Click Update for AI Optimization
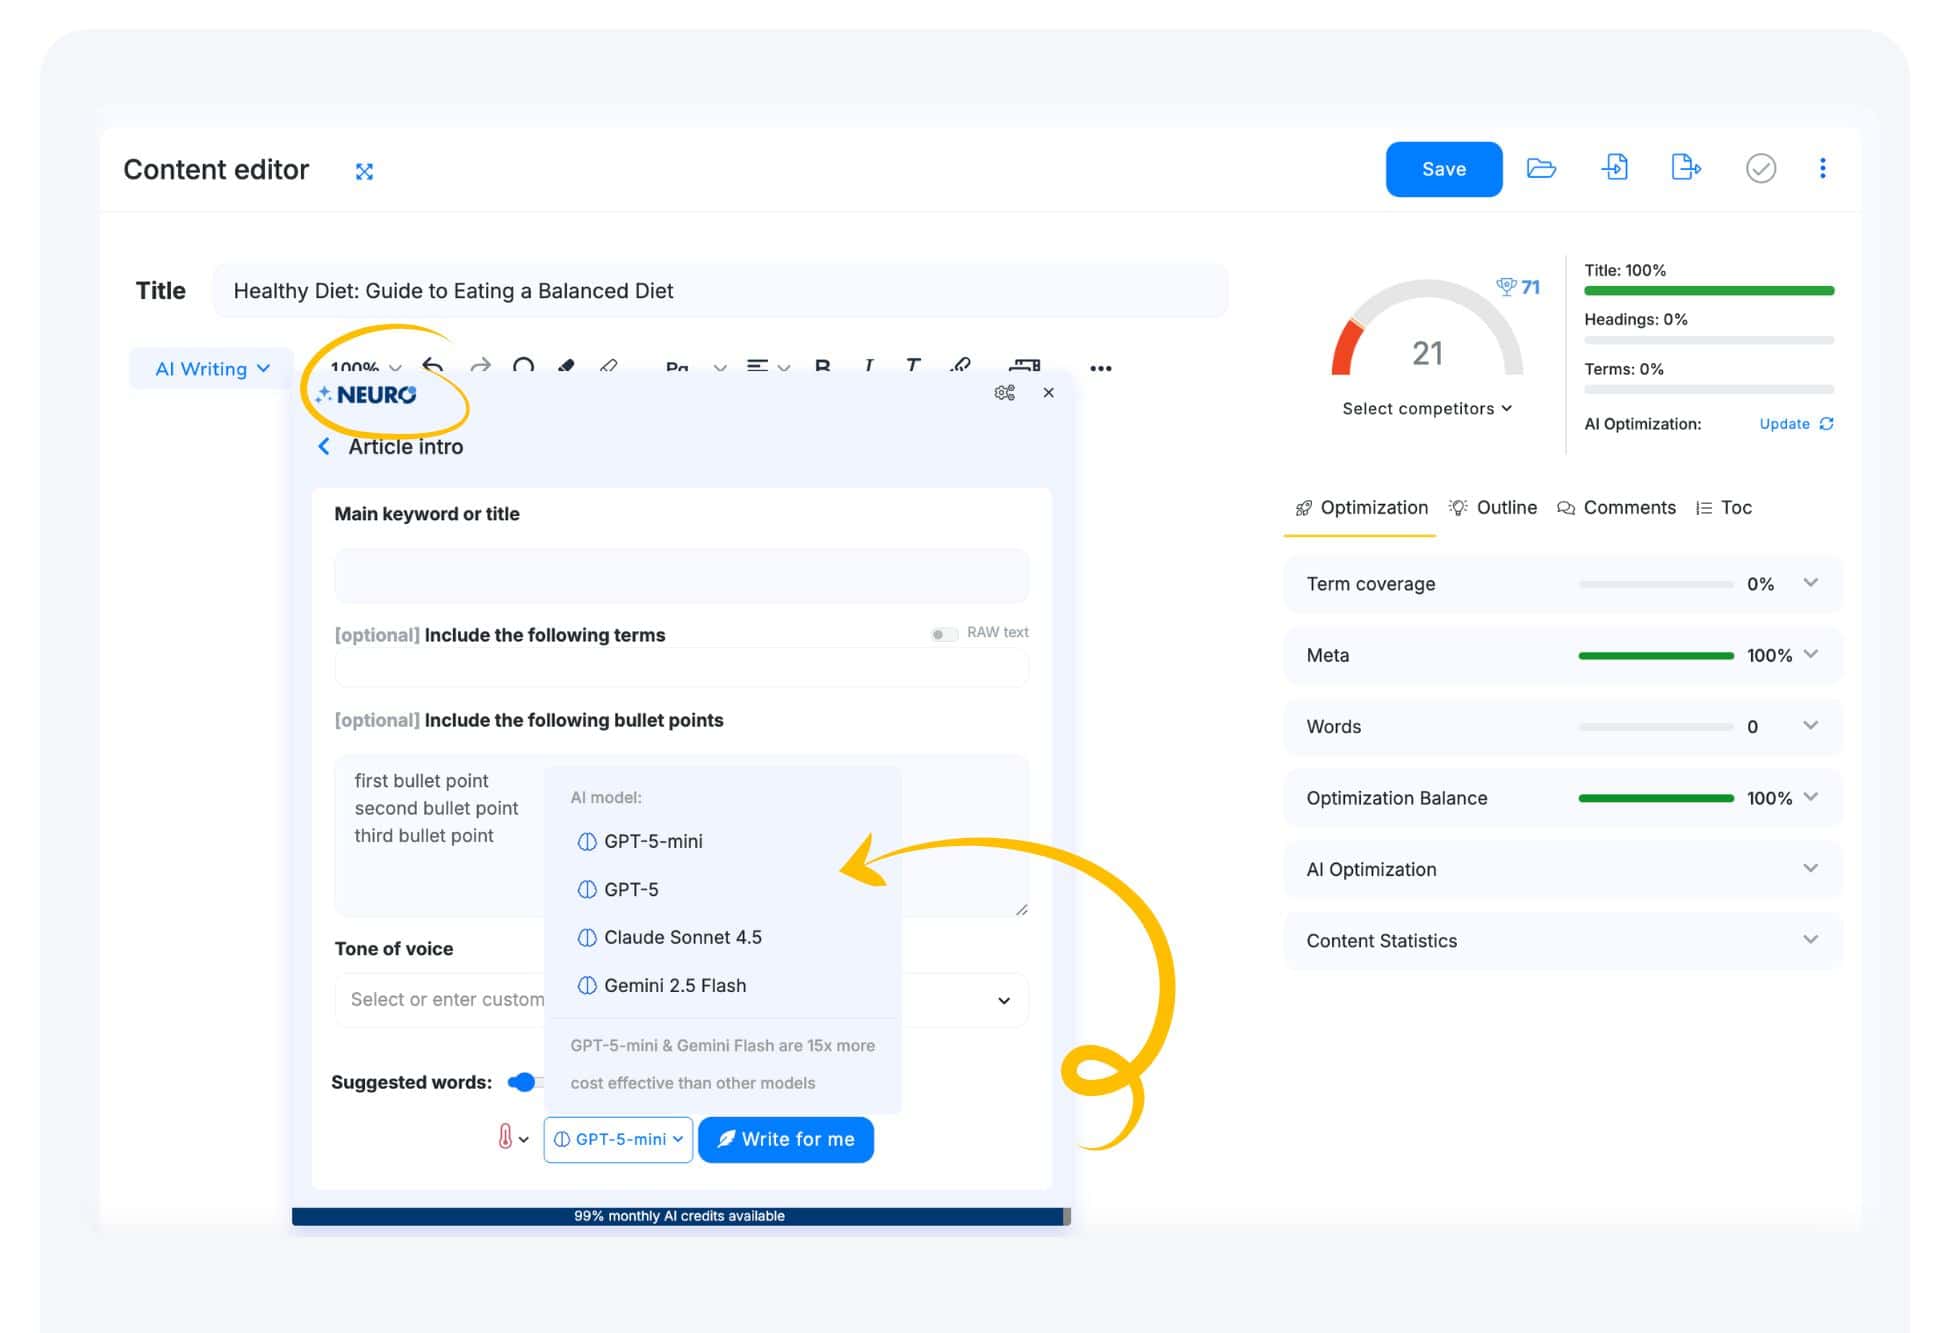Viewport: 1950px width, 1333px height. click(x=1796, y=424)
